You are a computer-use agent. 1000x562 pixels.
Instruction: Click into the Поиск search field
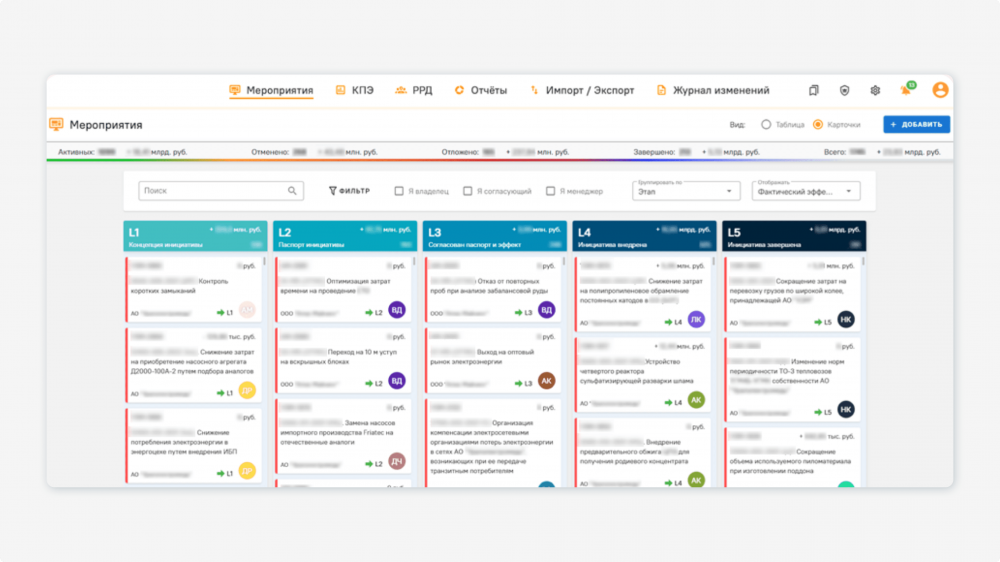click(x=221, y=191)
